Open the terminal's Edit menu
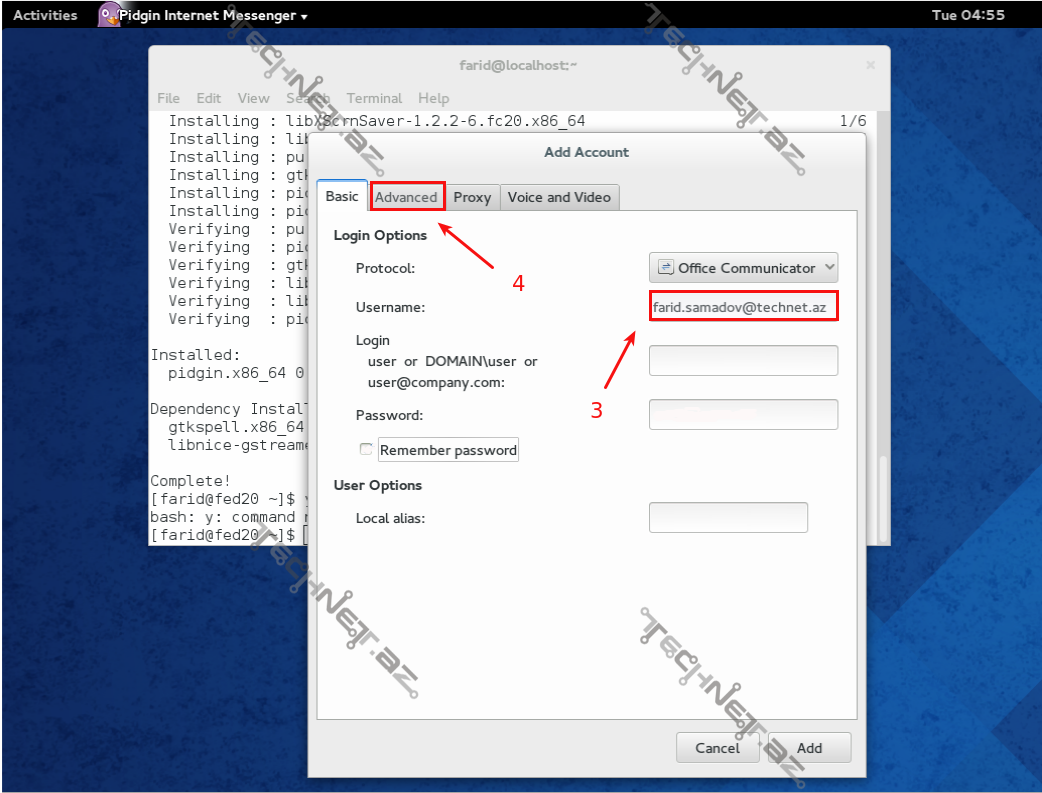 click(208, 98)
